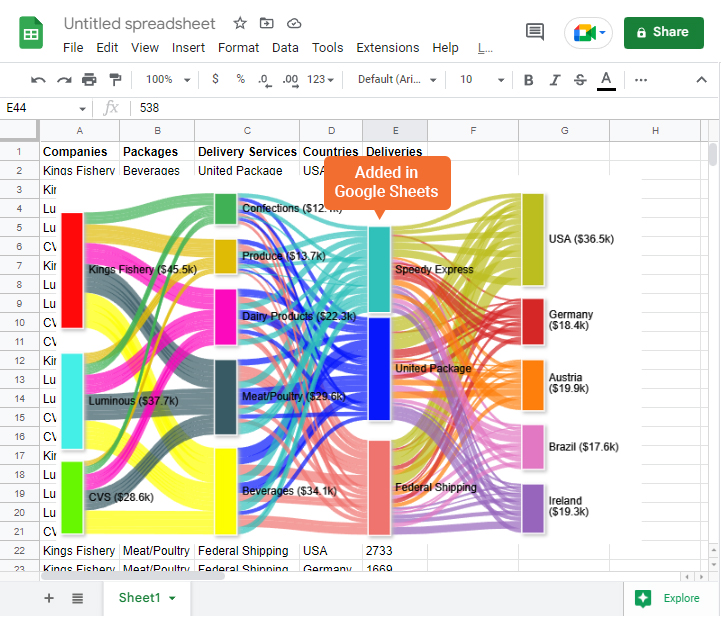Add a new sheet with plus icon

pyautogui.click(x=49, y=598)
